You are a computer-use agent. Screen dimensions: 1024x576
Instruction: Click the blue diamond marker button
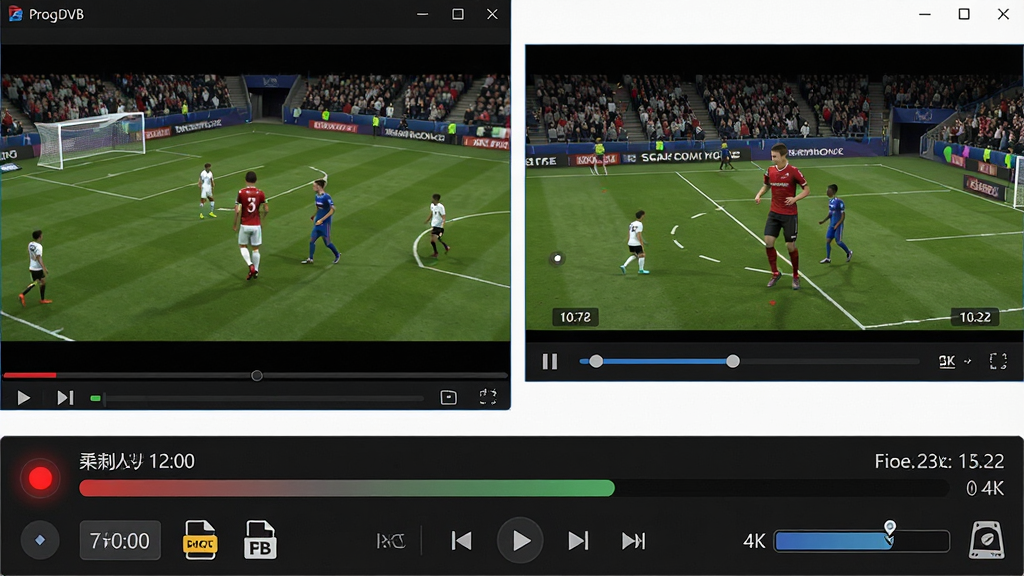click(x=40, y=540)
